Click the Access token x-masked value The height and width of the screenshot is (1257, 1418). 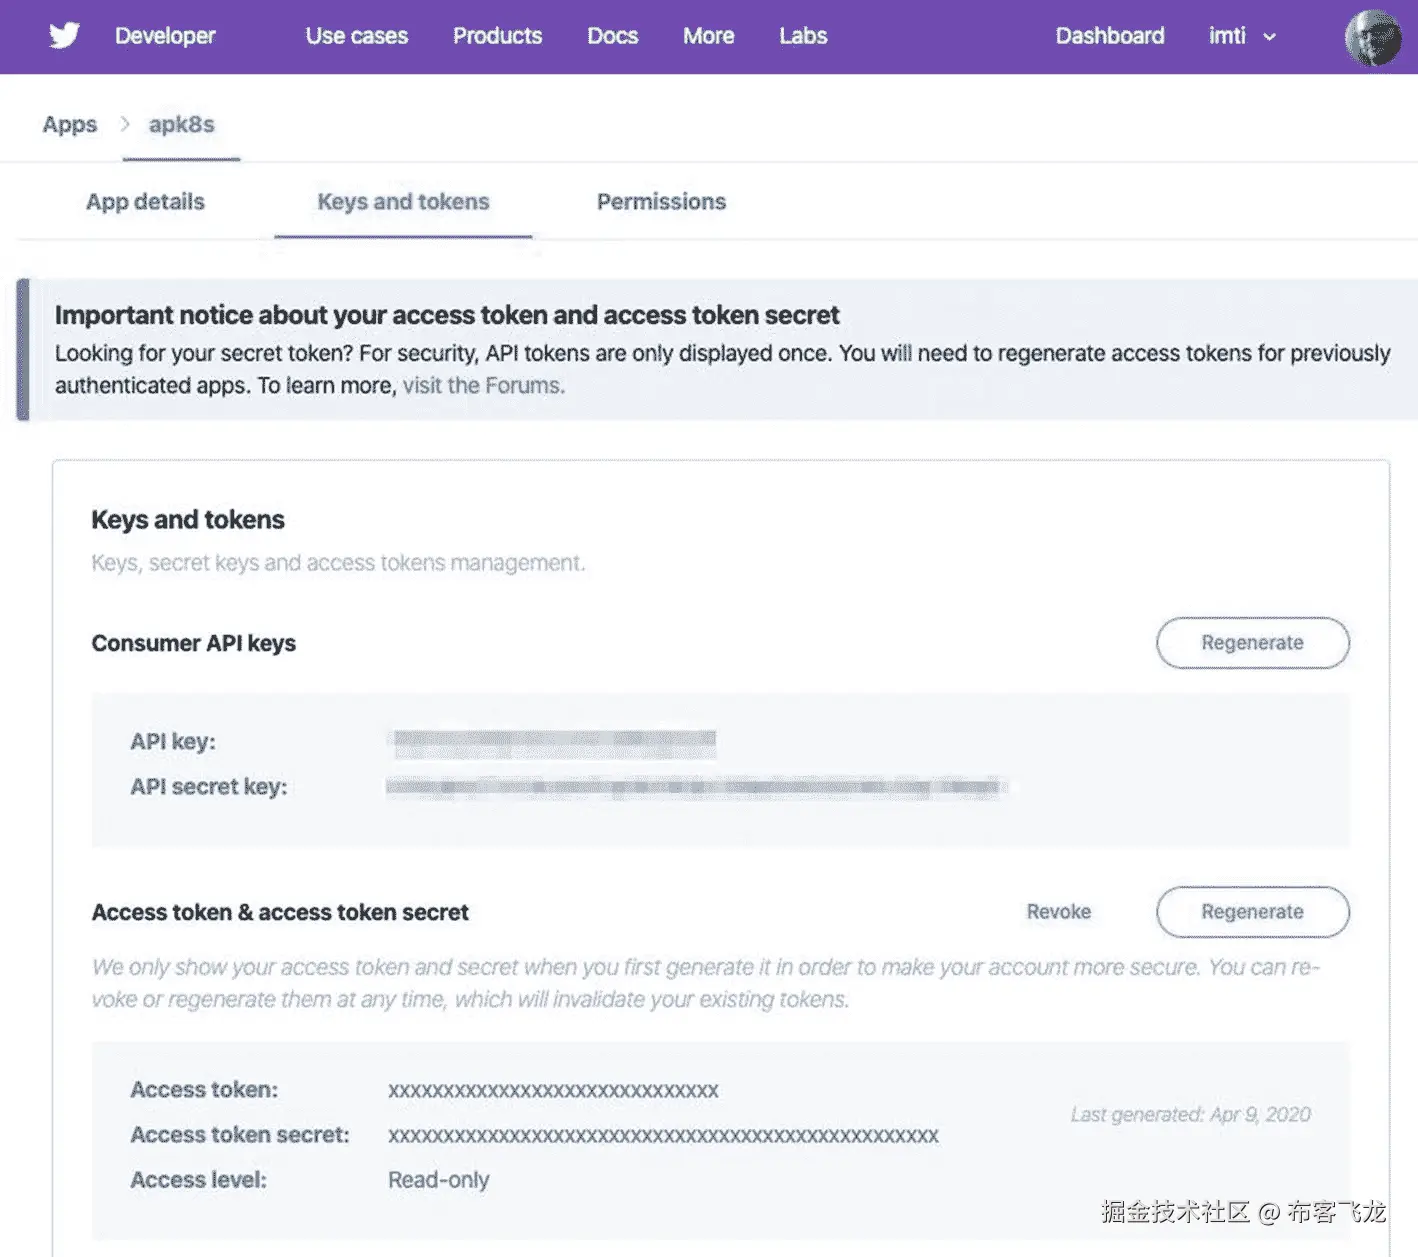553,1091
